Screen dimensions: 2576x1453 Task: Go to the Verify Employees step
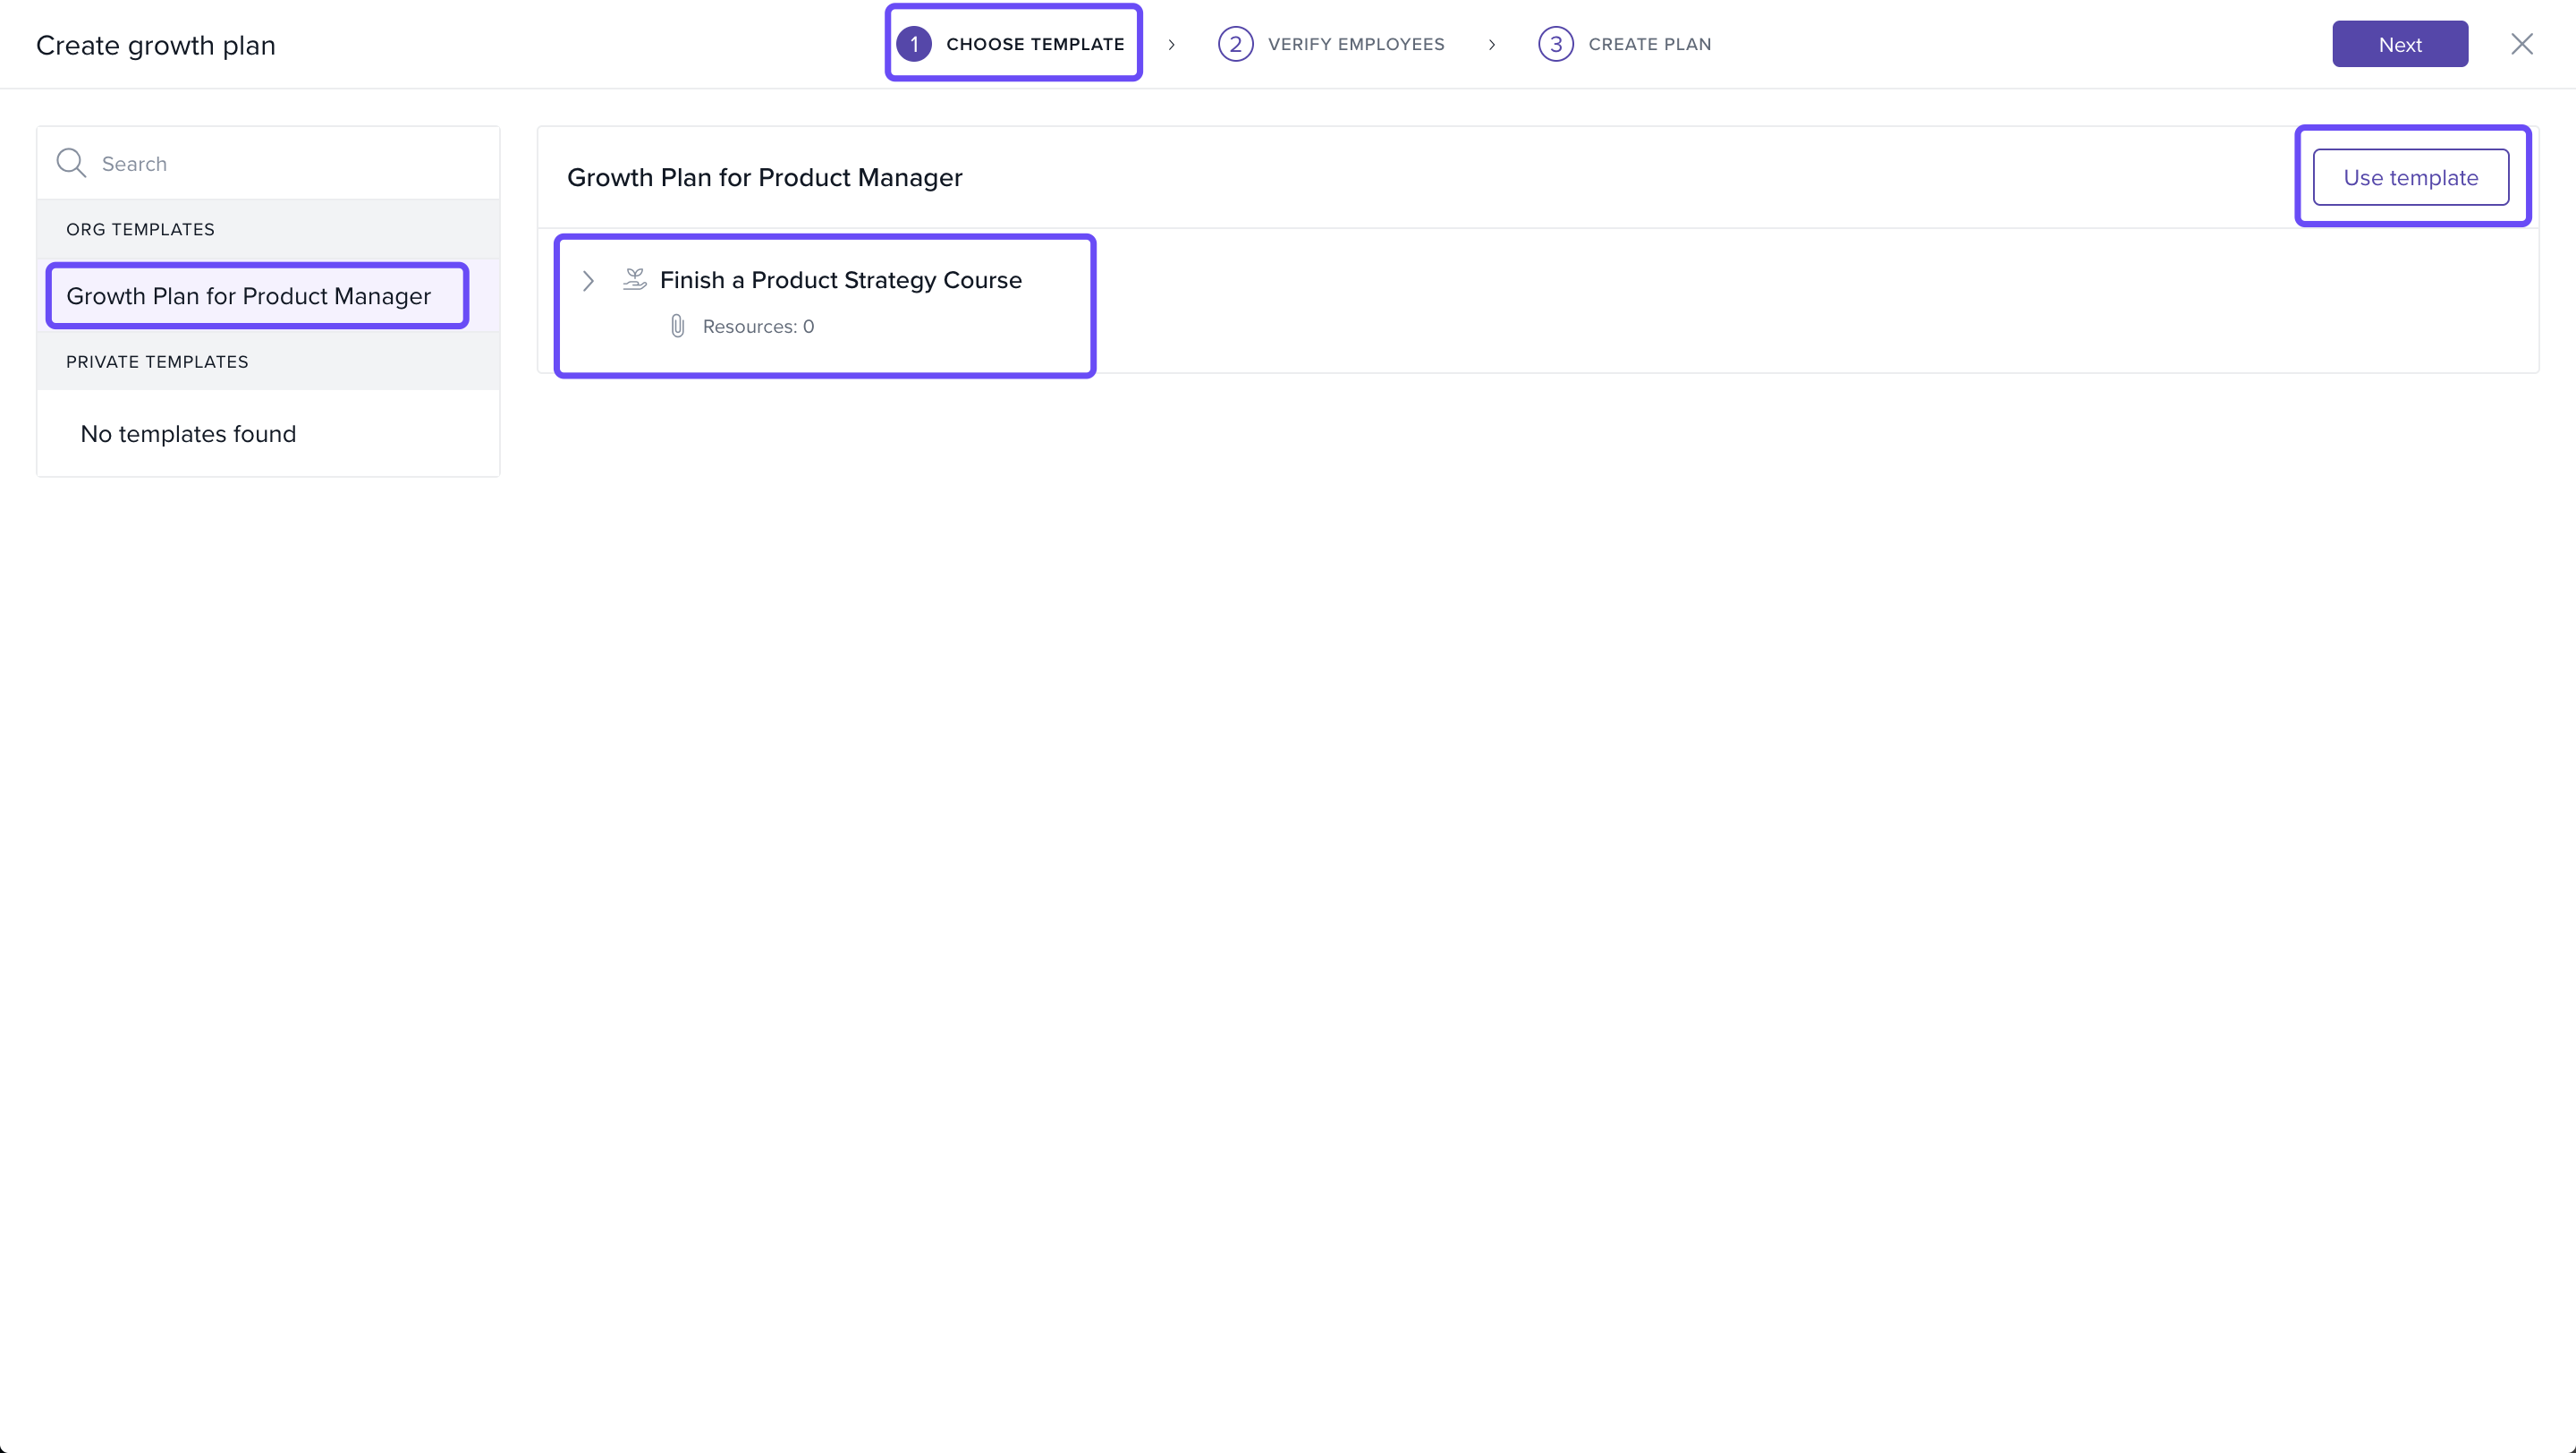[x=1355, y=44]
